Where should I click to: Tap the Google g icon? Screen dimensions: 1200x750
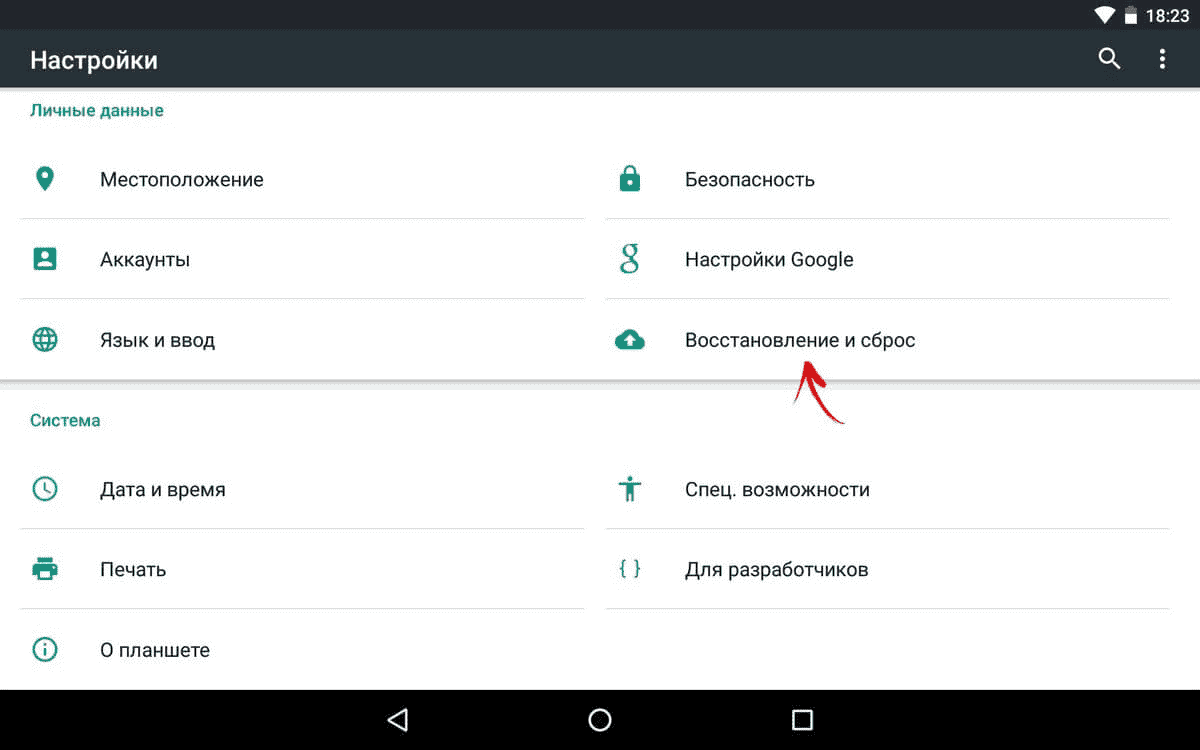point(629,259)
